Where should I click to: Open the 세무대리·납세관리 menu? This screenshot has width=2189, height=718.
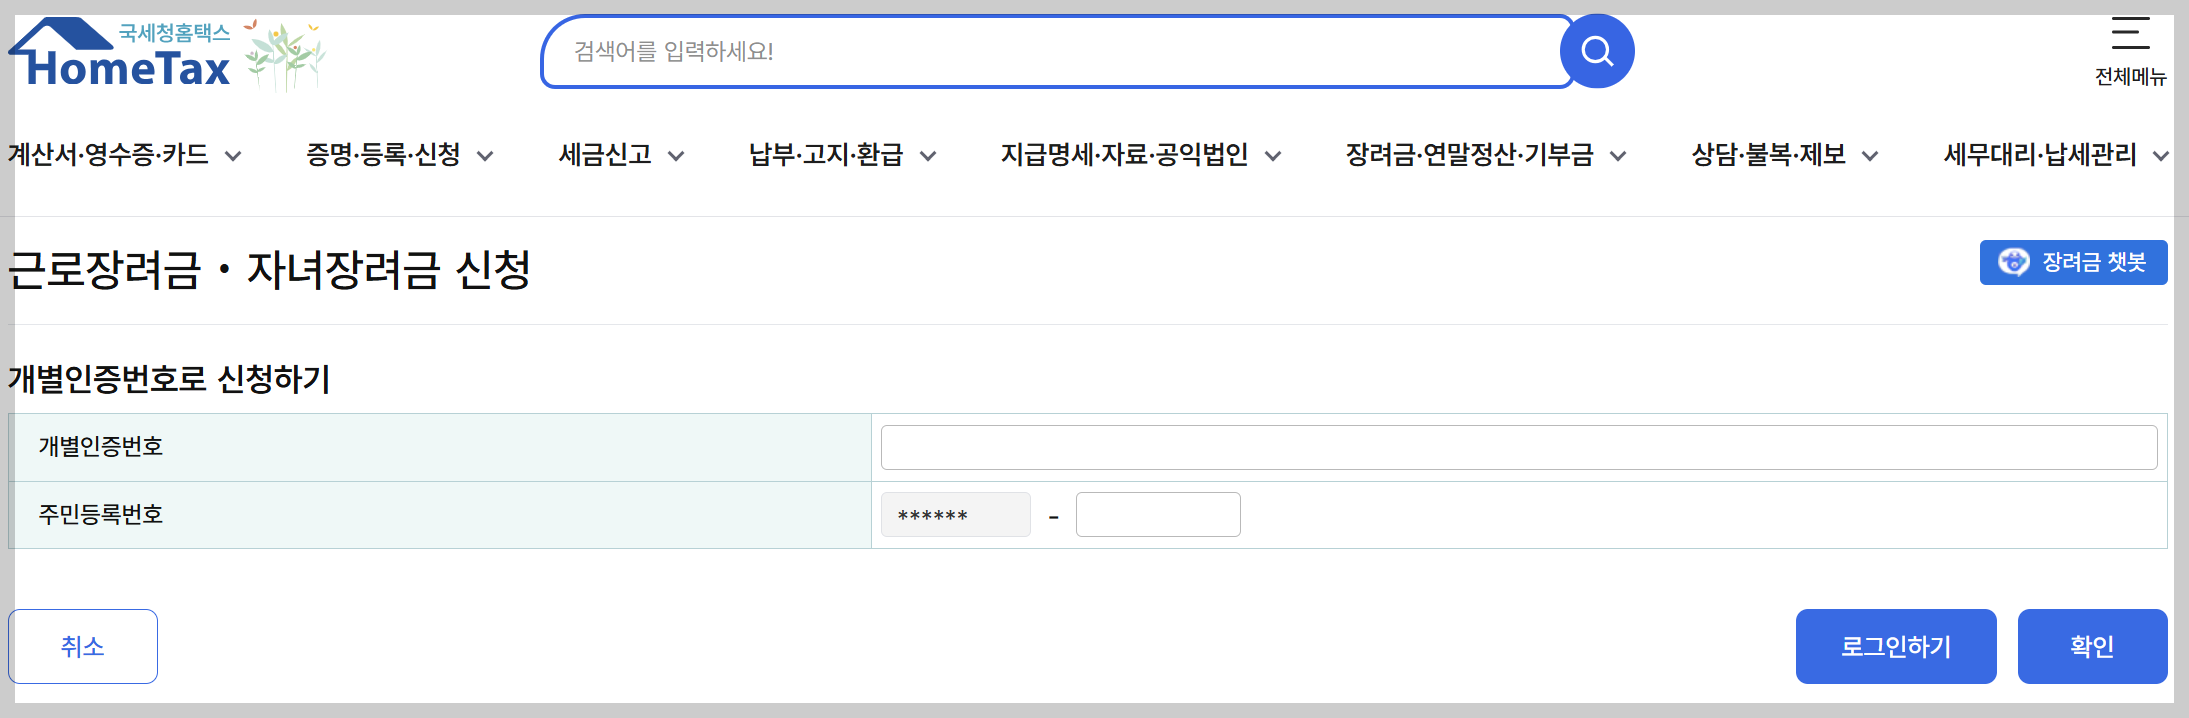[2040, 154]
